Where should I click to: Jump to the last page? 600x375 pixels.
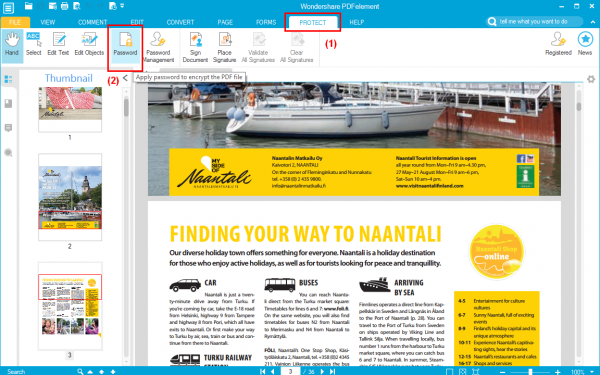point(333,371)
